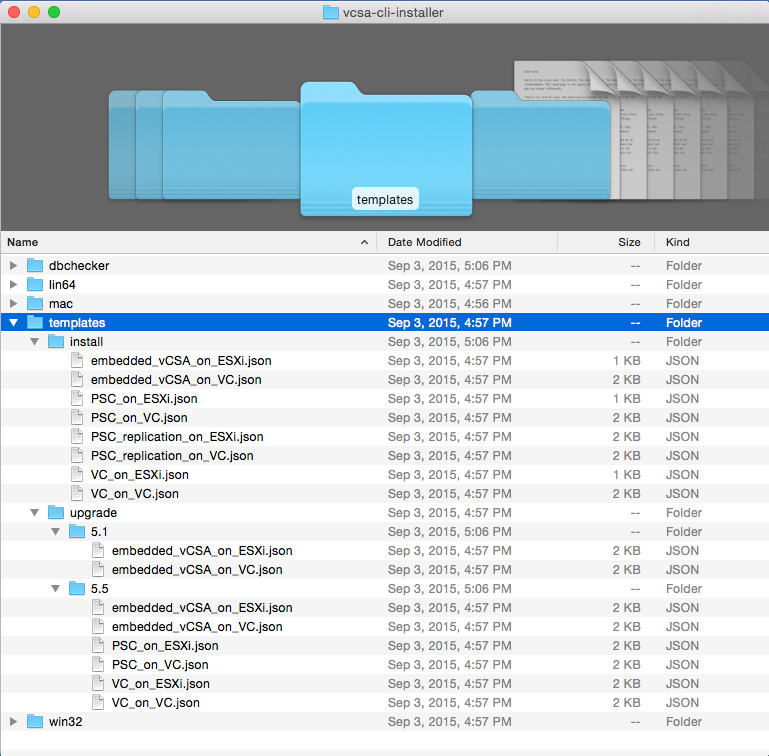
Task: Select embedded_vCSA_on_VC.json under install
Action: click(176, 380)
